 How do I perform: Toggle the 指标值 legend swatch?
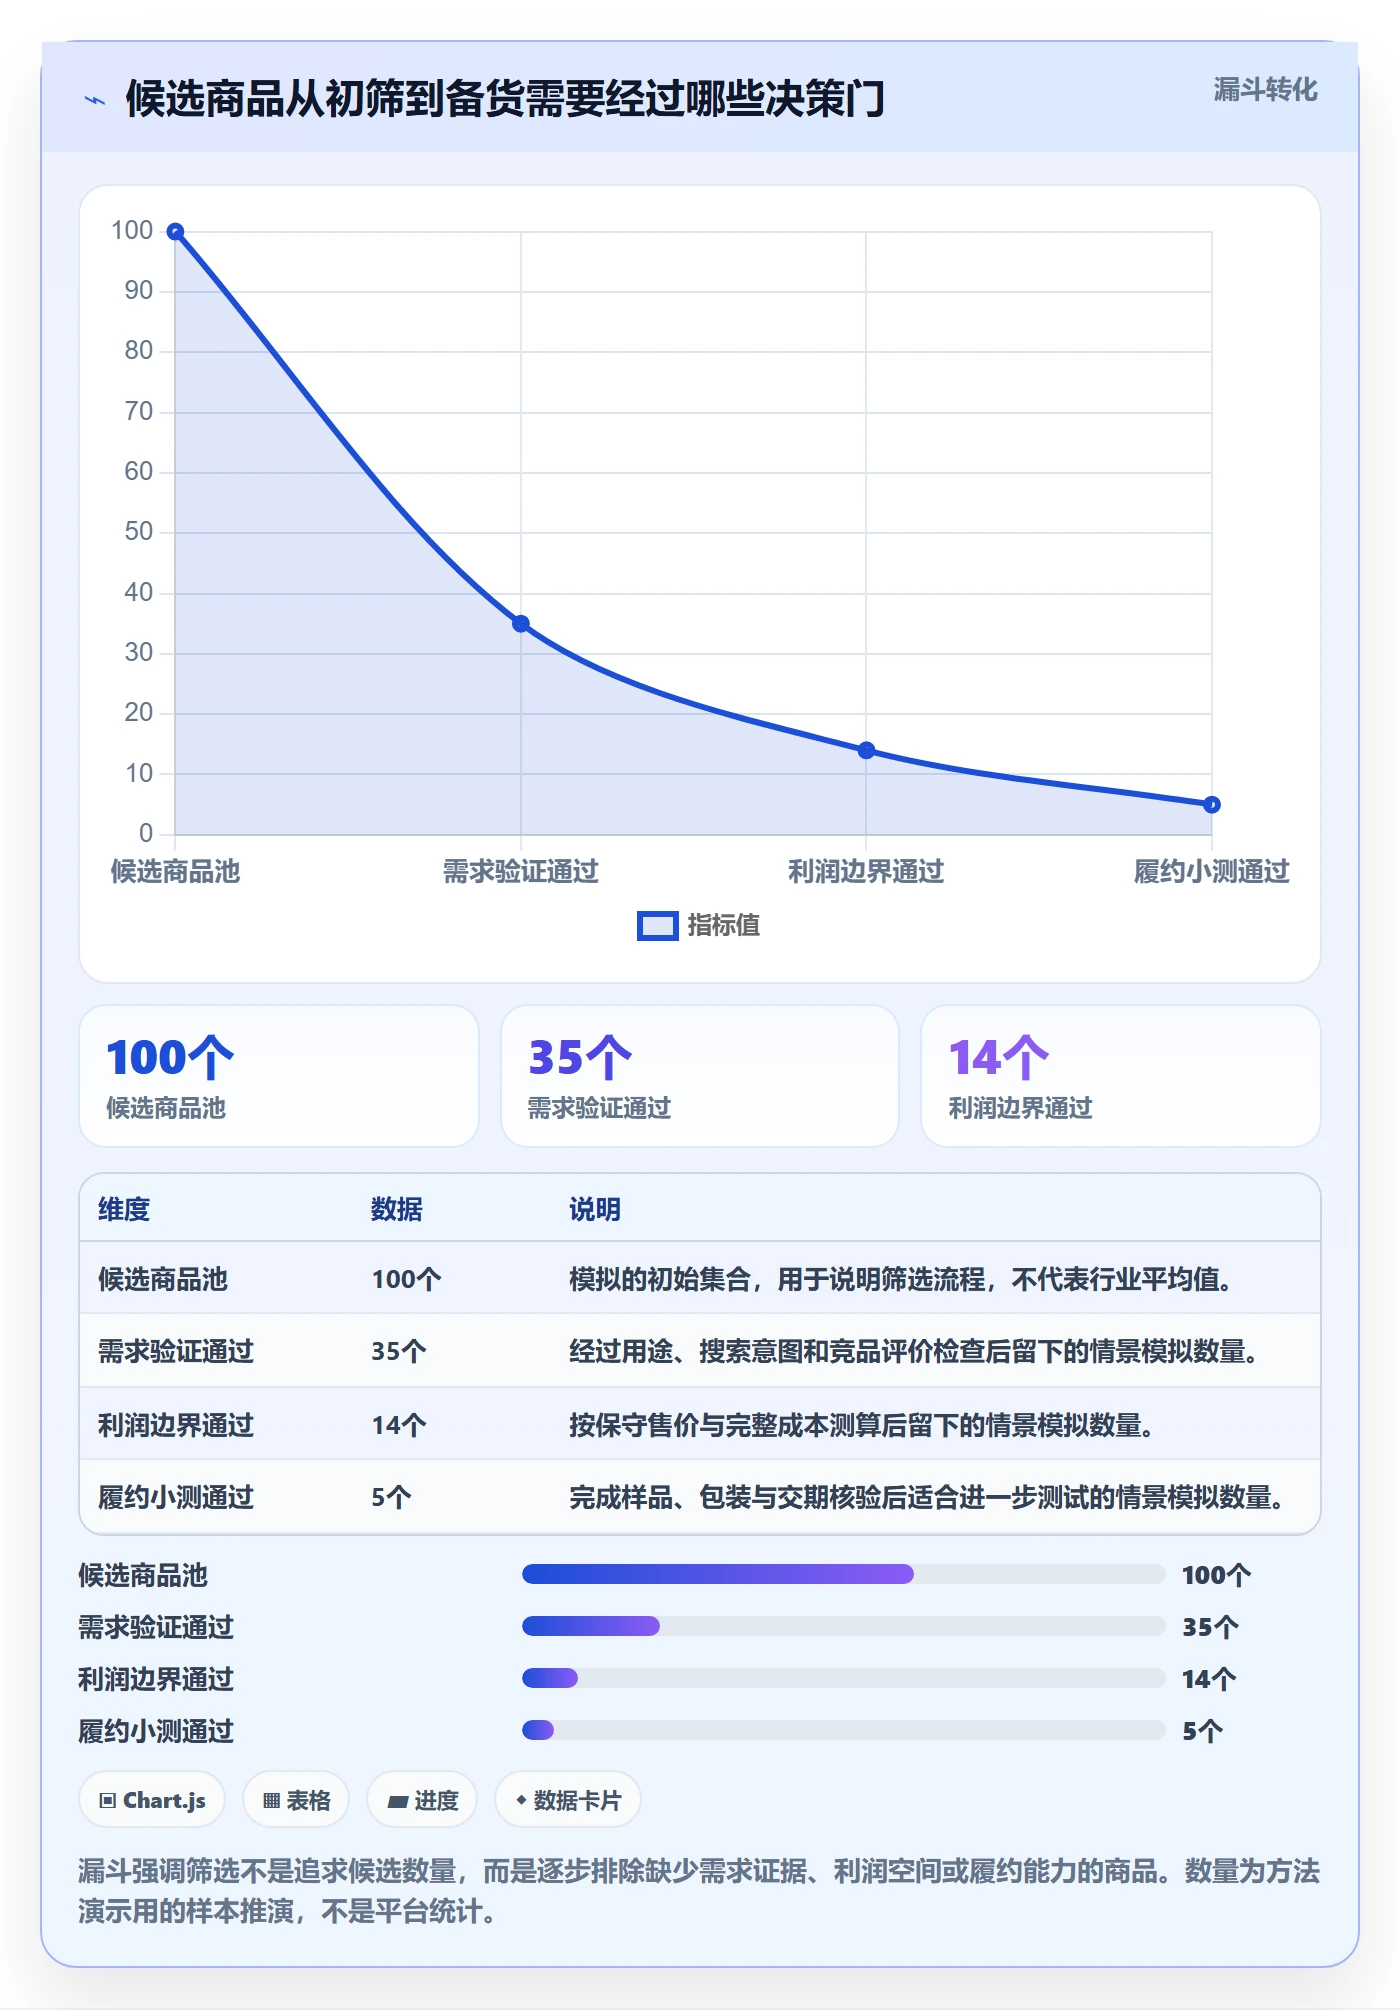657,926
